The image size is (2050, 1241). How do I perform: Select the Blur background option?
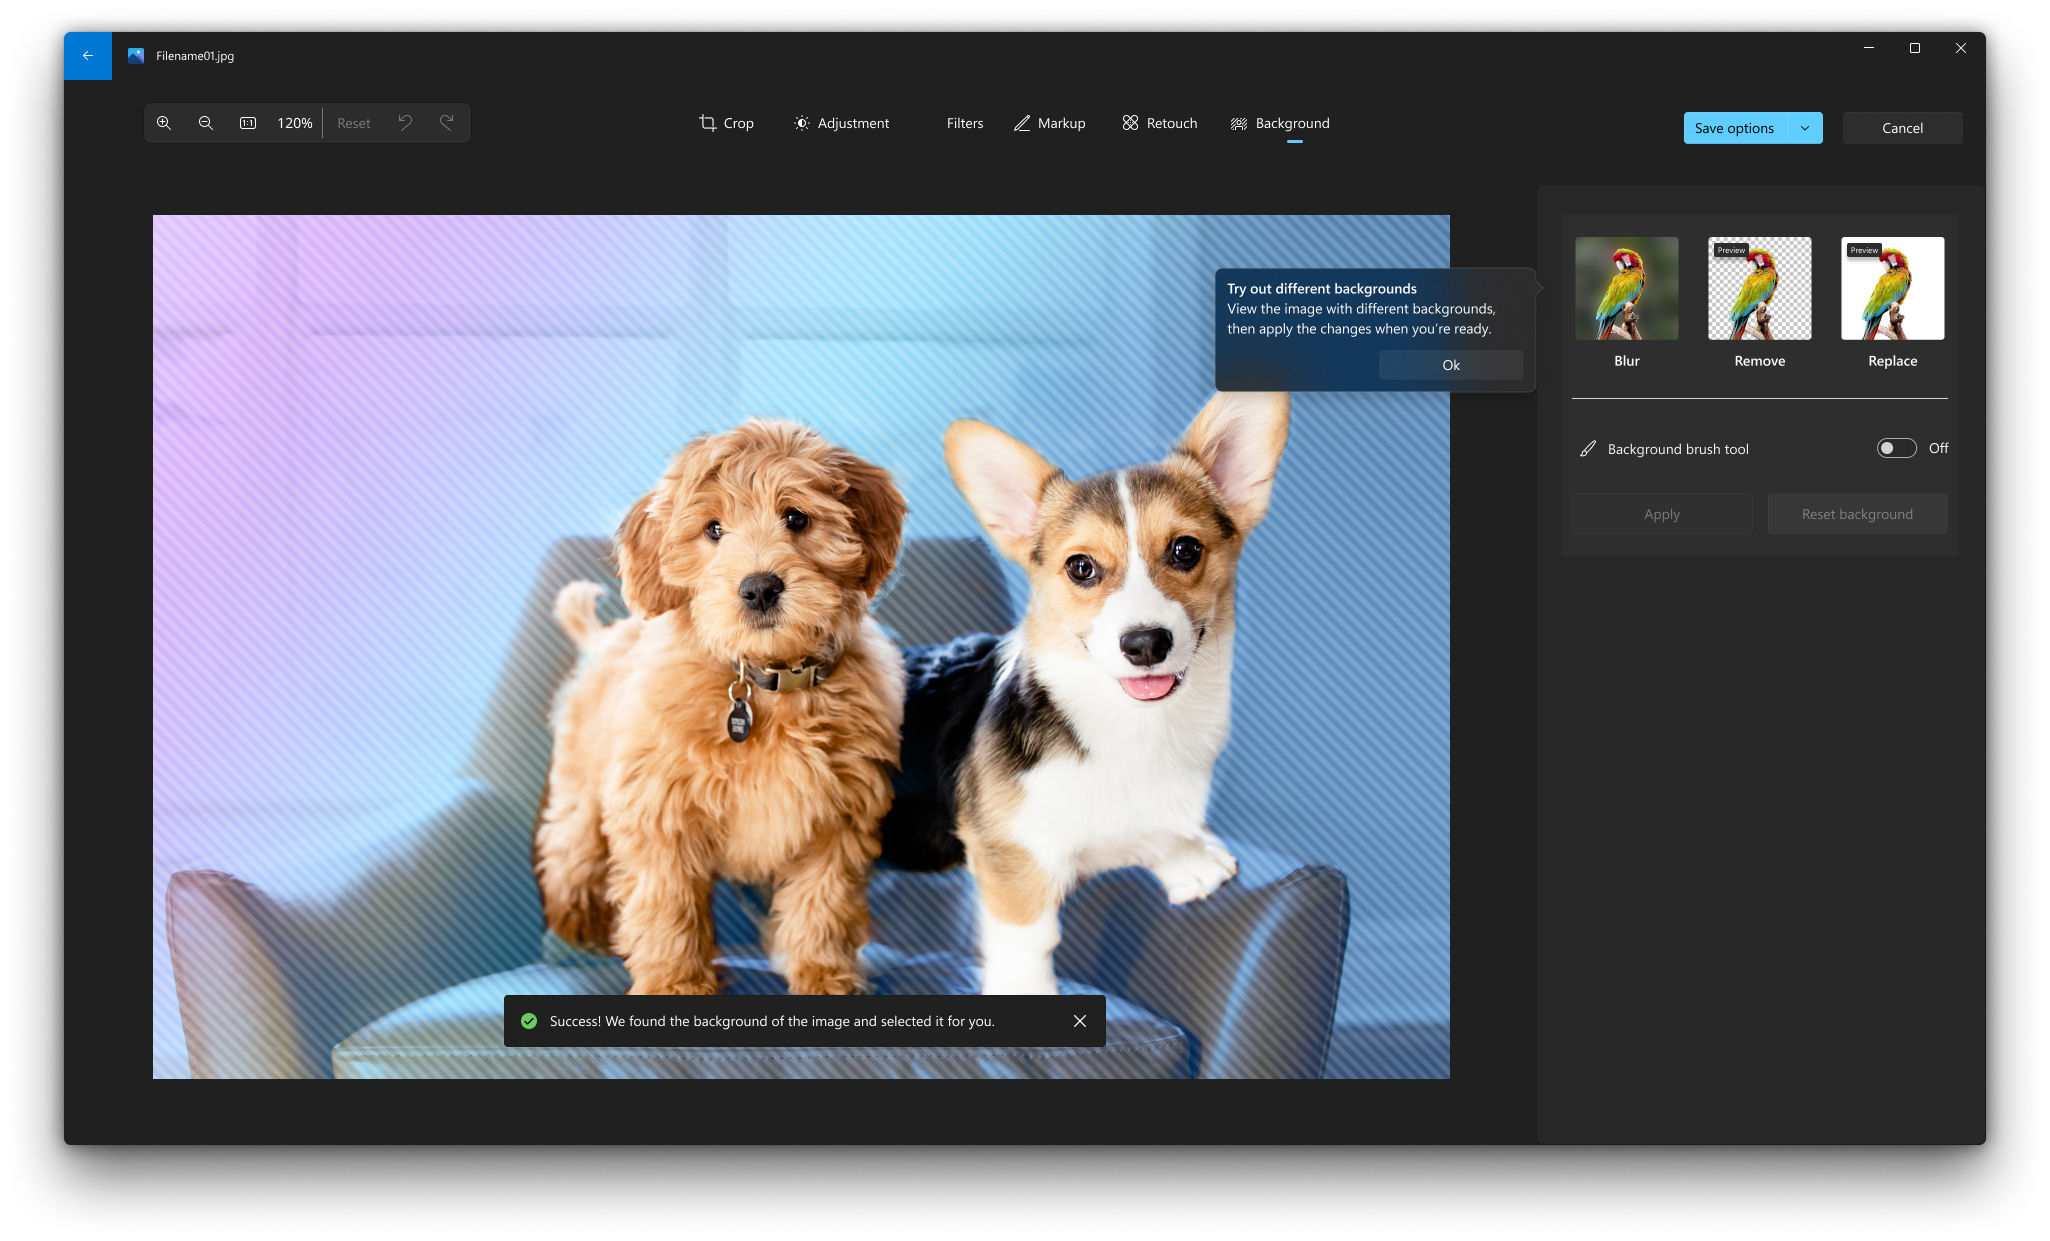pos(1625,289)
